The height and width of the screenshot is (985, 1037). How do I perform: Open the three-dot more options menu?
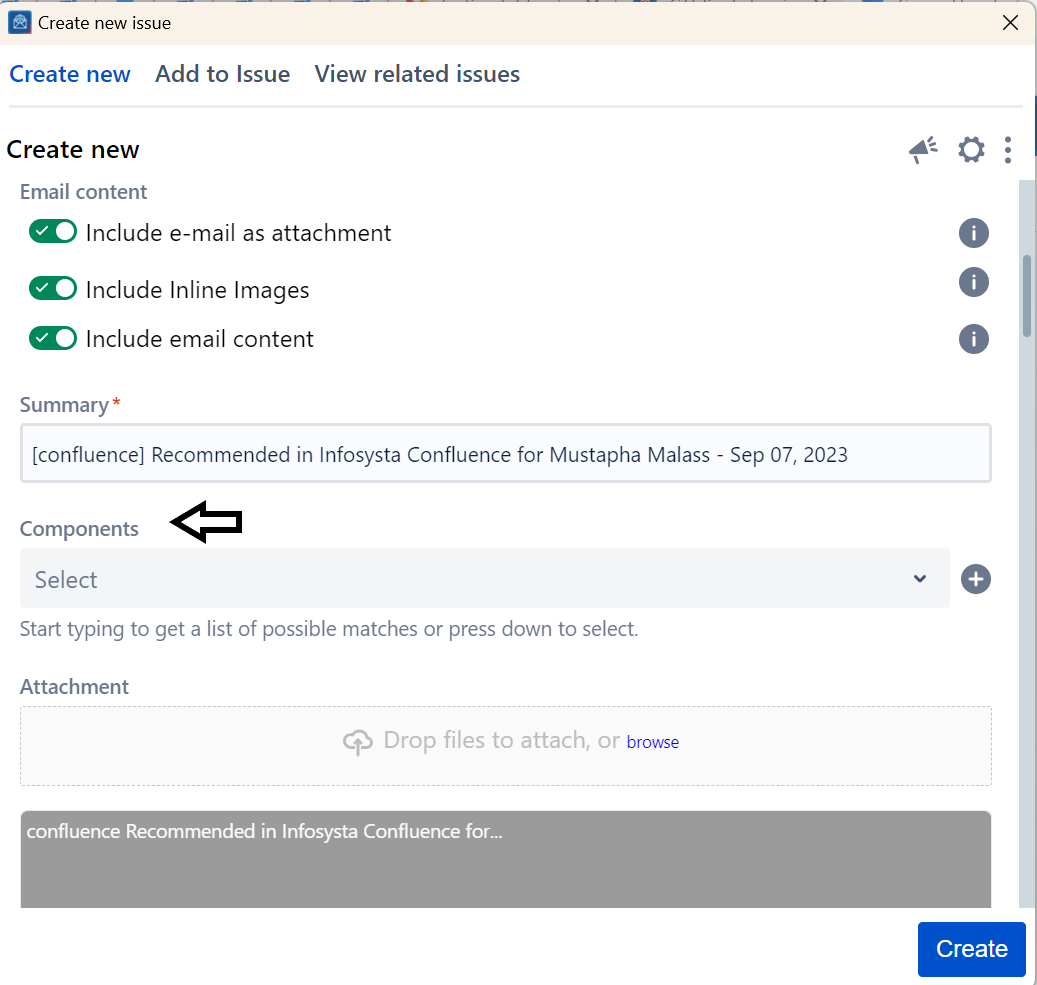1008,150
